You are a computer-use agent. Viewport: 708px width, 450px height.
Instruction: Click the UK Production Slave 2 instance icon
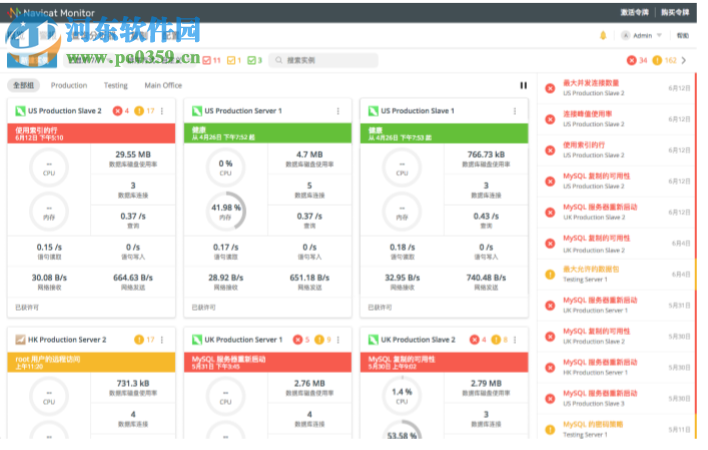[373, 340]
